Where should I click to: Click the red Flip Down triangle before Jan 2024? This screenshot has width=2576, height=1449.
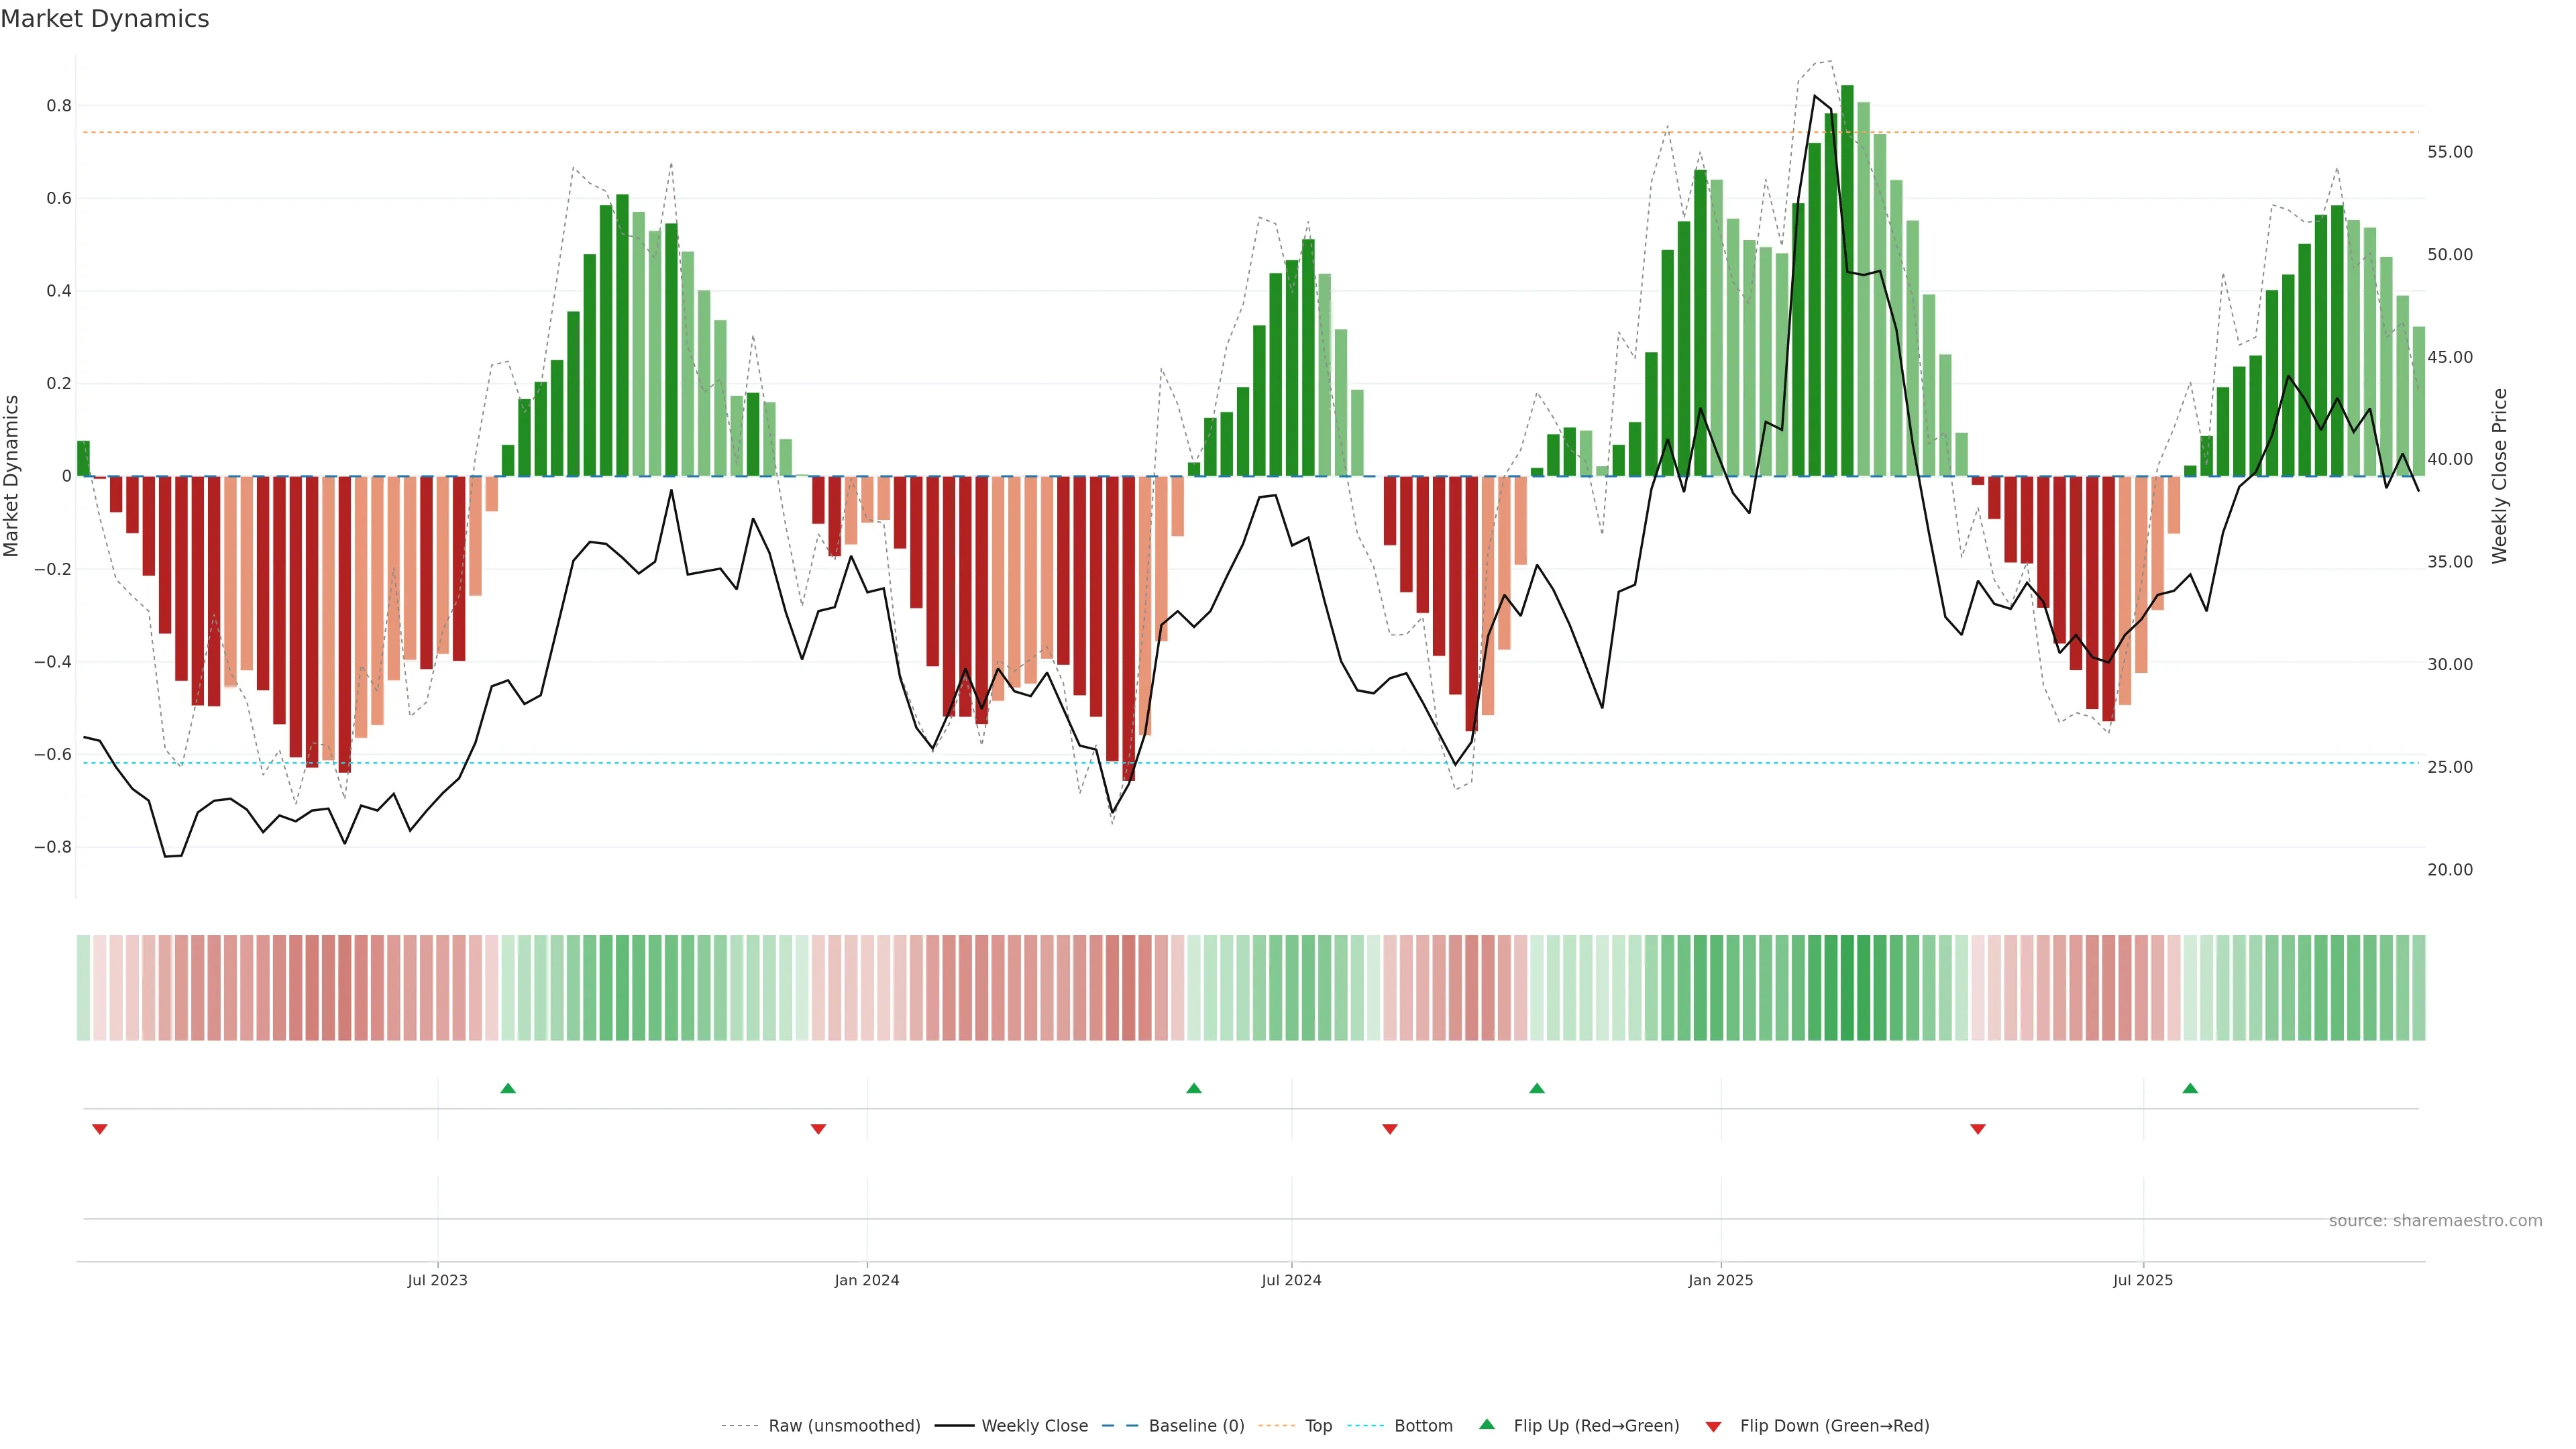click(818, 1129)
